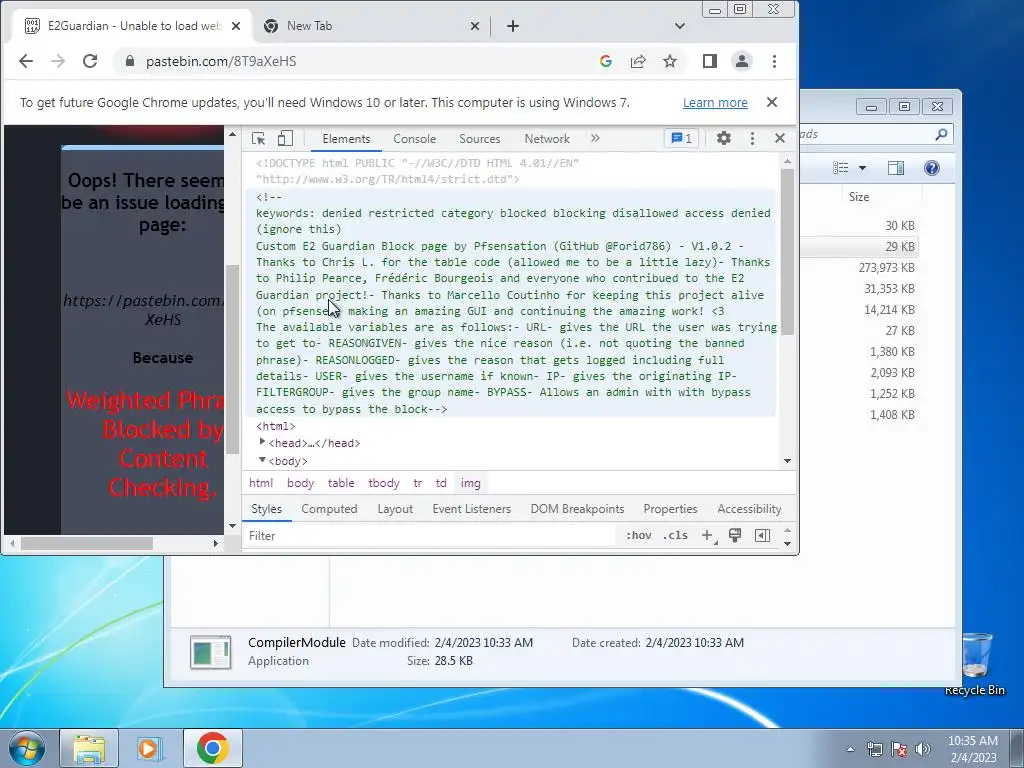
Task: Close the DevTools panel
Action: pos(780,138)
